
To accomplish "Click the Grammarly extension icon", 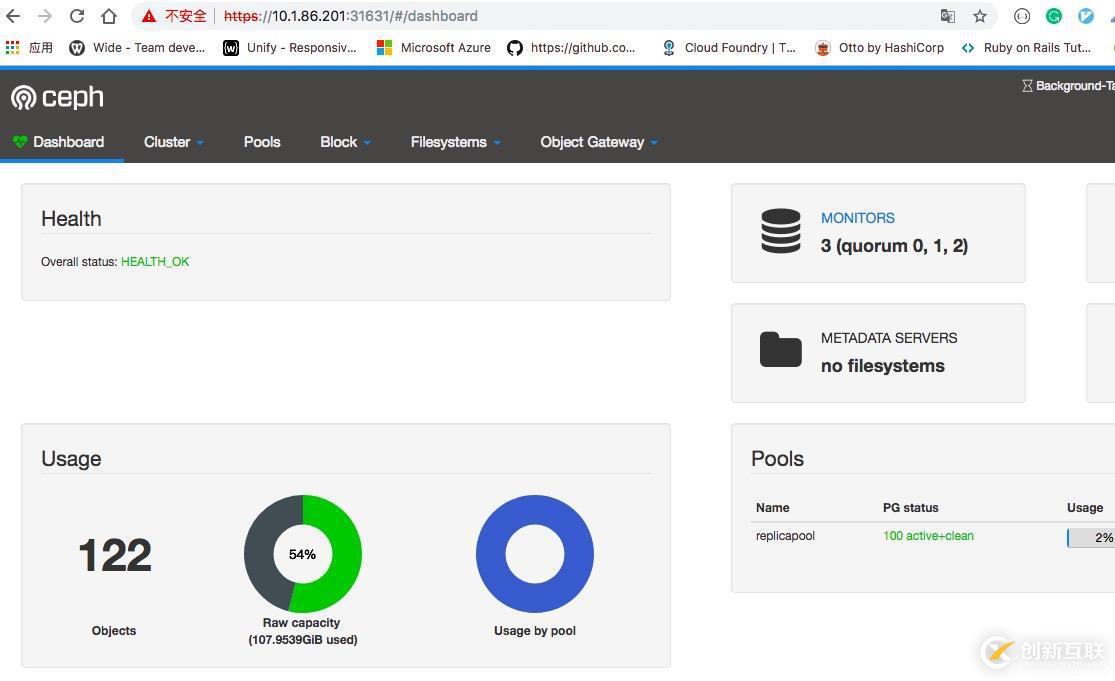I will 1054,16.
